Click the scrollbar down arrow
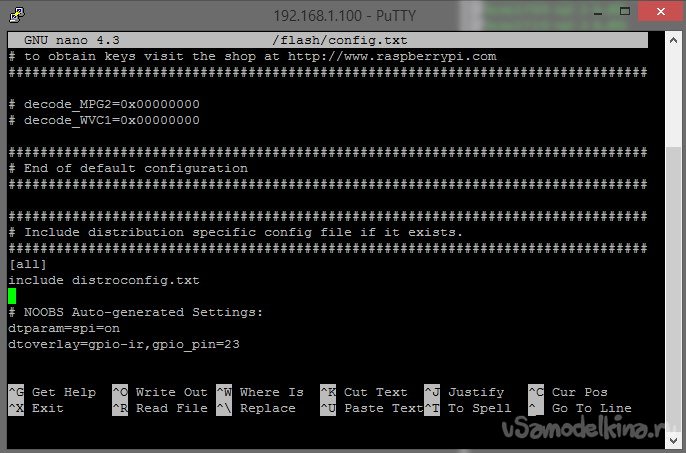This screenshot has width=686, height=453. pos(673,439)
